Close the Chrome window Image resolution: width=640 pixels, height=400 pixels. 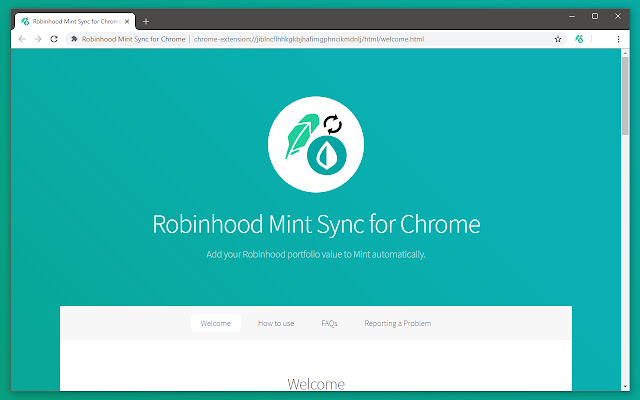click(618, 16)
